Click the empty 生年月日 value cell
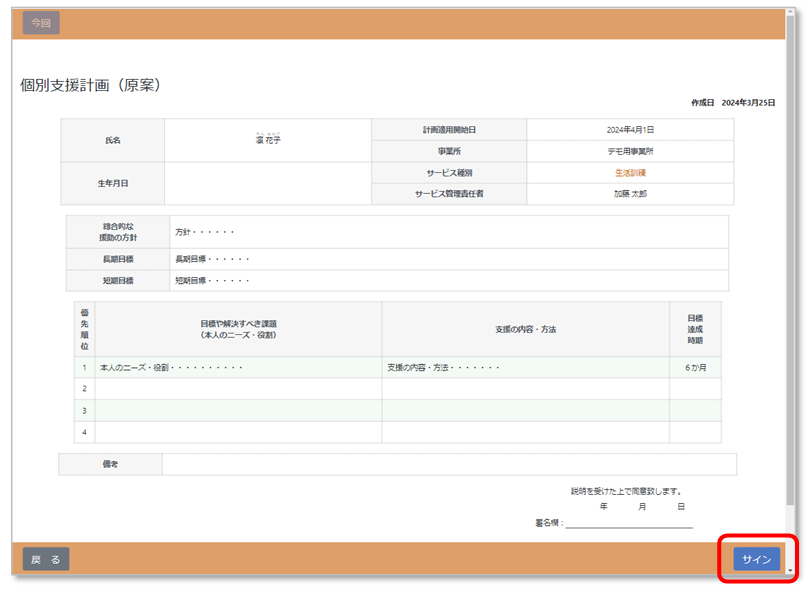 coord(268,184)
